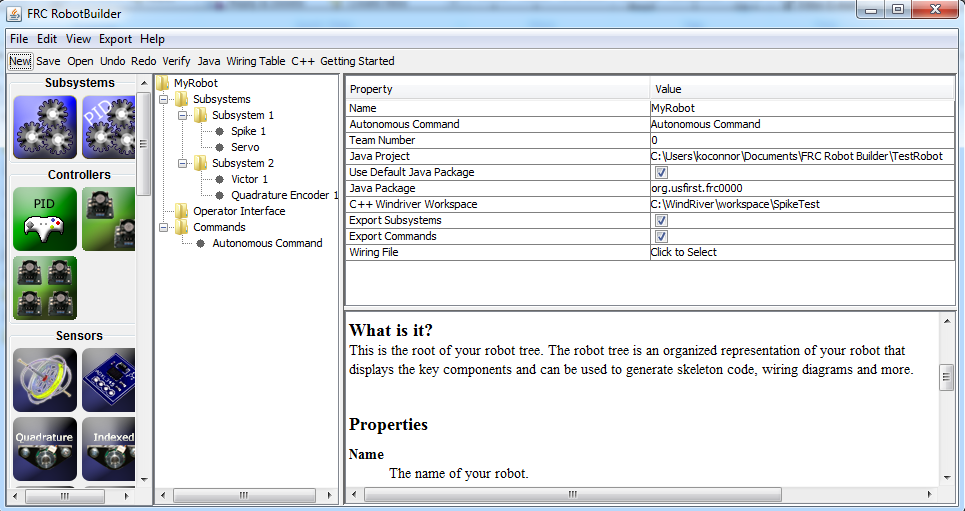
Task: Select the gears Subsystem palette icon
Action: (45, 127)
